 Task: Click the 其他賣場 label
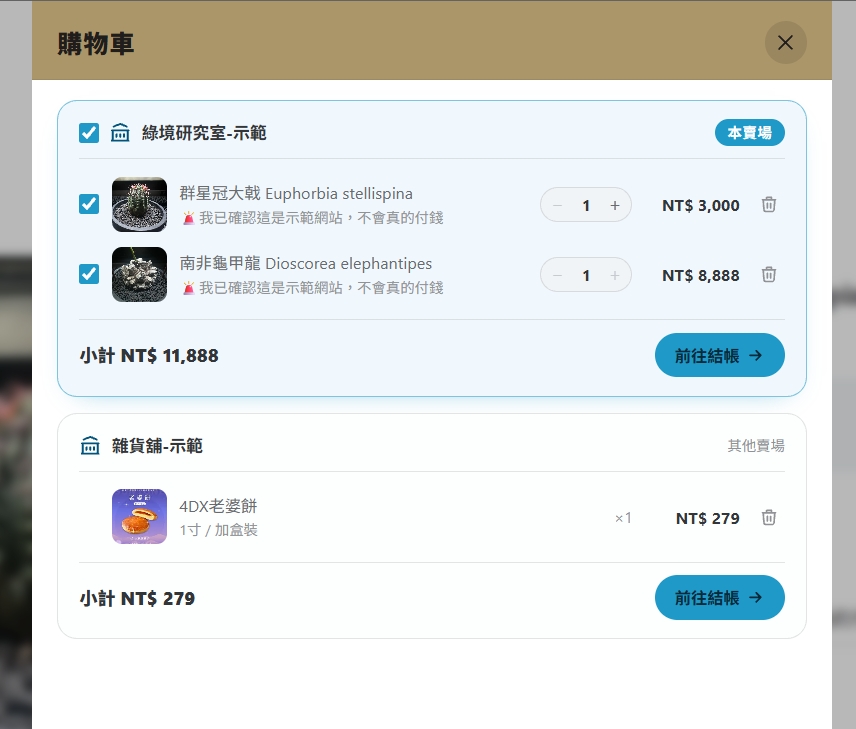click(x=756, y=446)
